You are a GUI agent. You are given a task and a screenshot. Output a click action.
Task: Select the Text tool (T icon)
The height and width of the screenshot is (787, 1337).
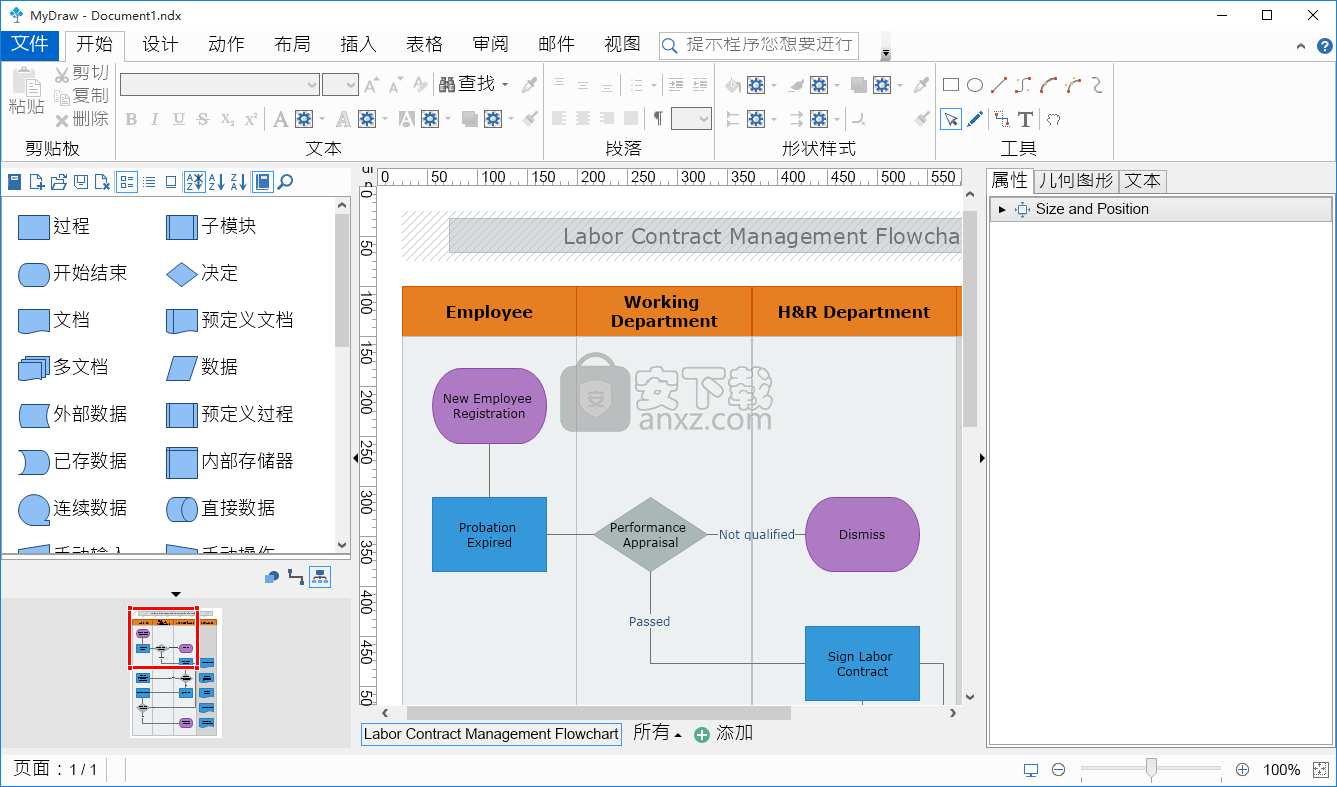[1025, 119]
